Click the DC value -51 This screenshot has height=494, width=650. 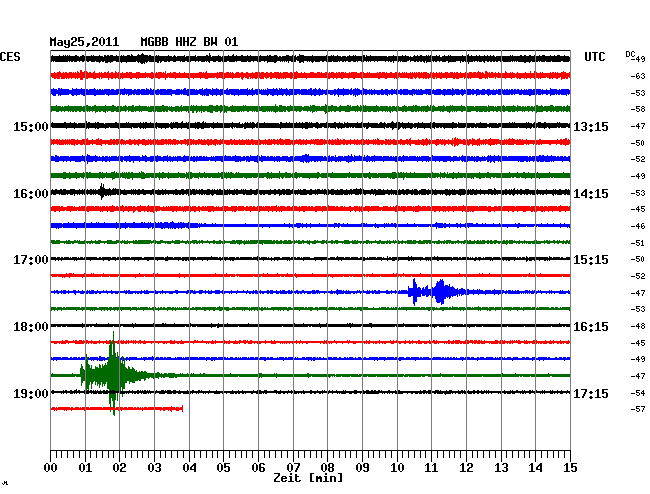[638, 243]
